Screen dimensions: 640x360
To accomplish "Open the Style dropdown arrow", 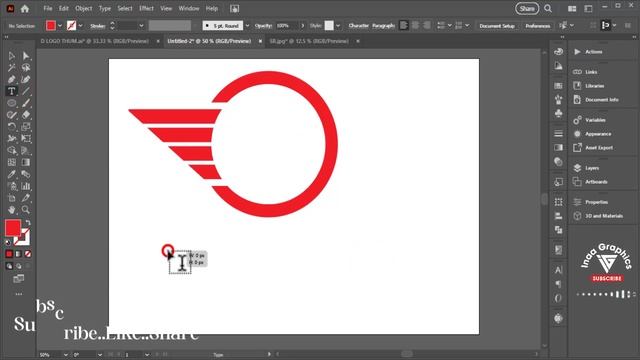I will (338, 26).
